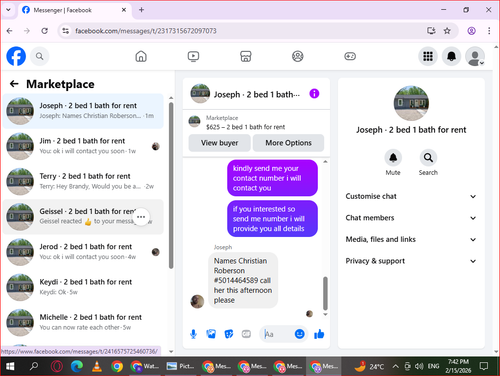Open the Windows Start menu

[x=10, y=366]
